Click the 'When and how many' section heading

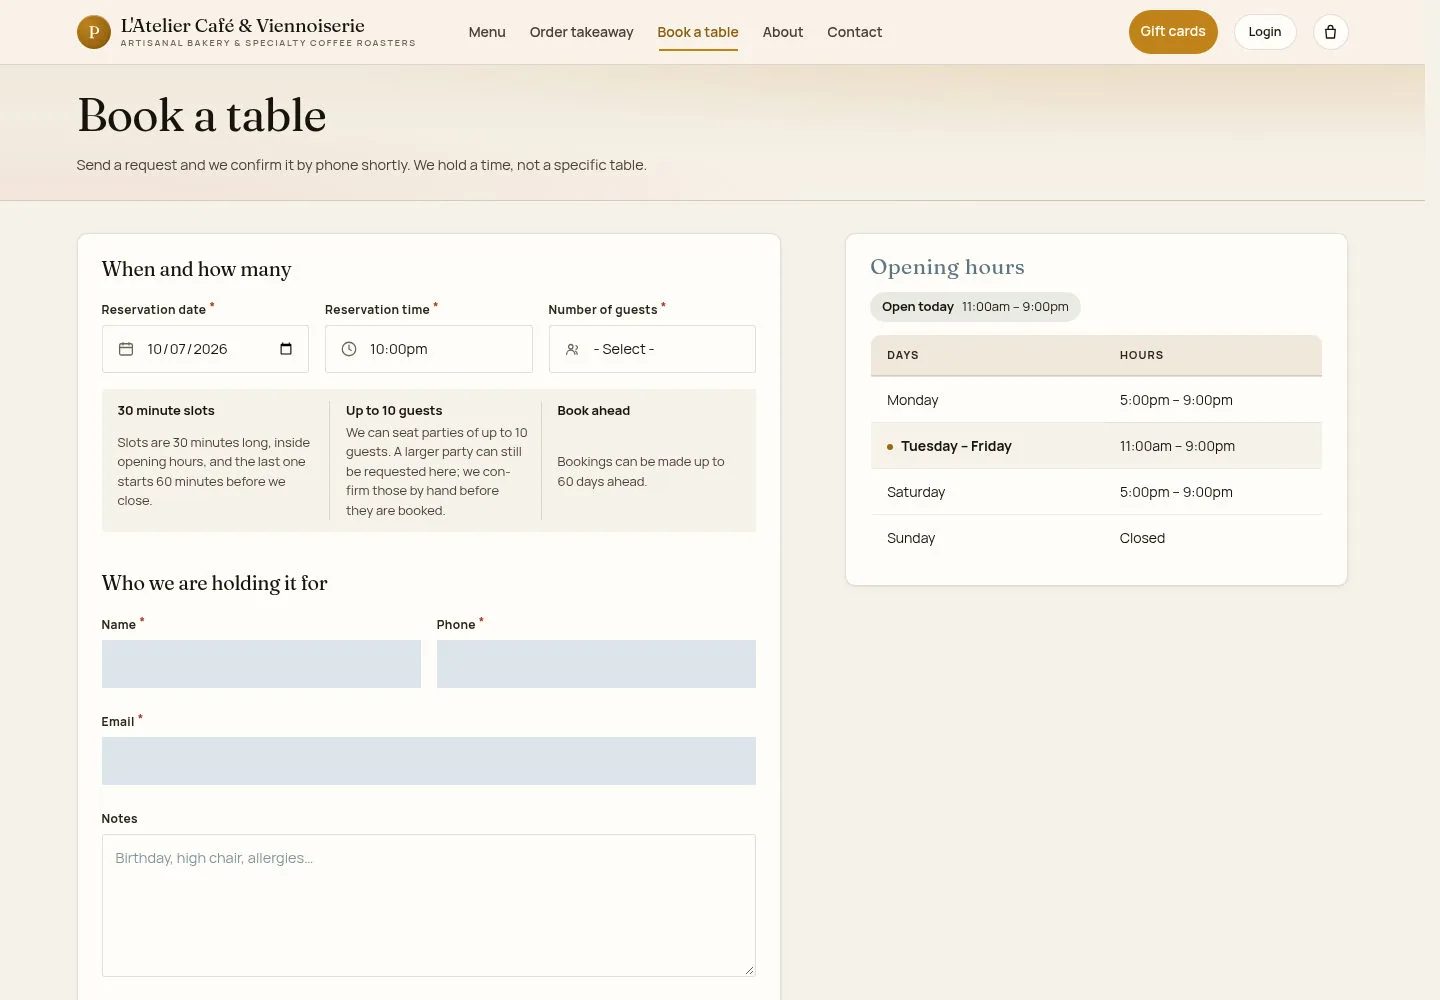pos(196,269)
